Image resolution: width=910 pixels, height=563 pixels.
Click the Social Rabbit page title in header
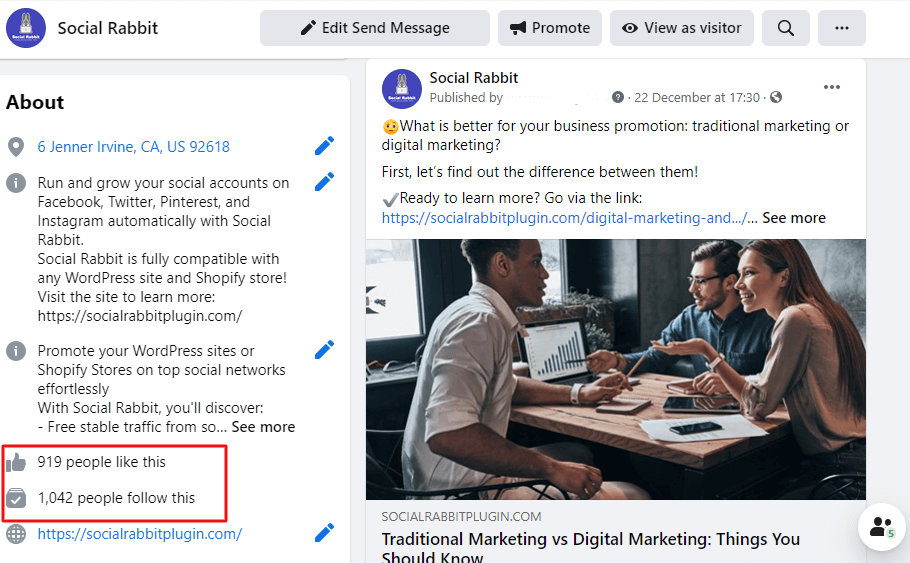tap(107, 28)
